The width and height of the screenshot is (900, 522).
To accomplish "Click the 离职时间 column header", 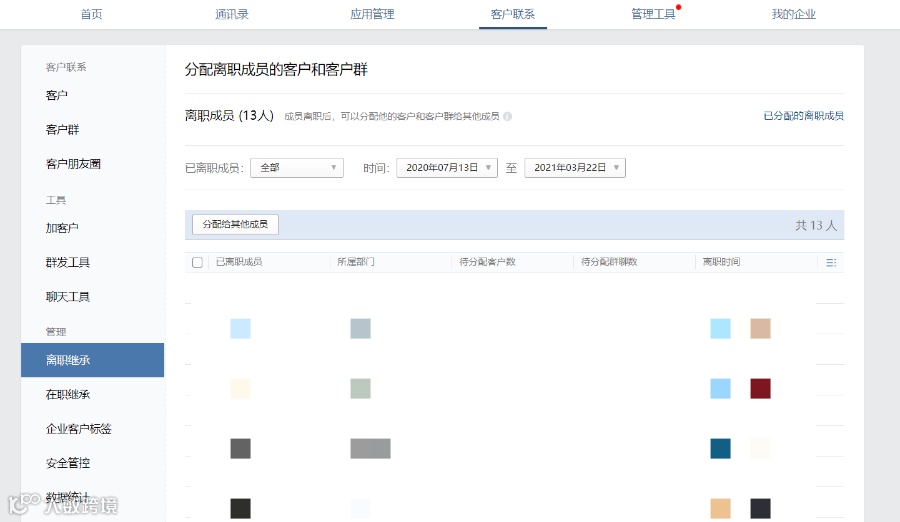I will (x=721, y=262).
